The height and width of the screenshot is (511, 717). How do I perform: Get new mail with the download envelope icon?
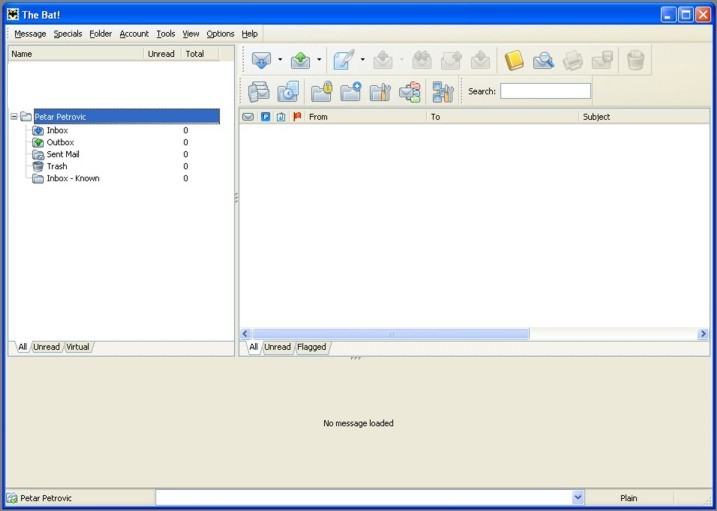261,60
